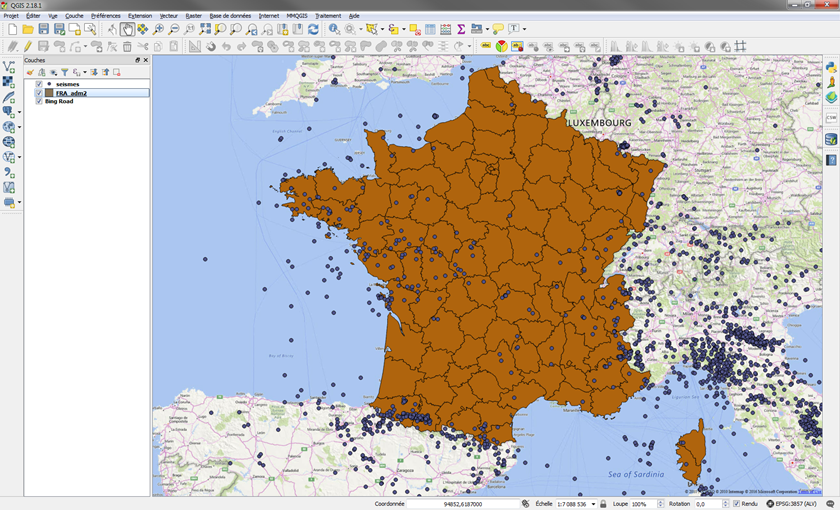Click the Zoom Full extent icon
840x510 pixels.
point(205,30)
